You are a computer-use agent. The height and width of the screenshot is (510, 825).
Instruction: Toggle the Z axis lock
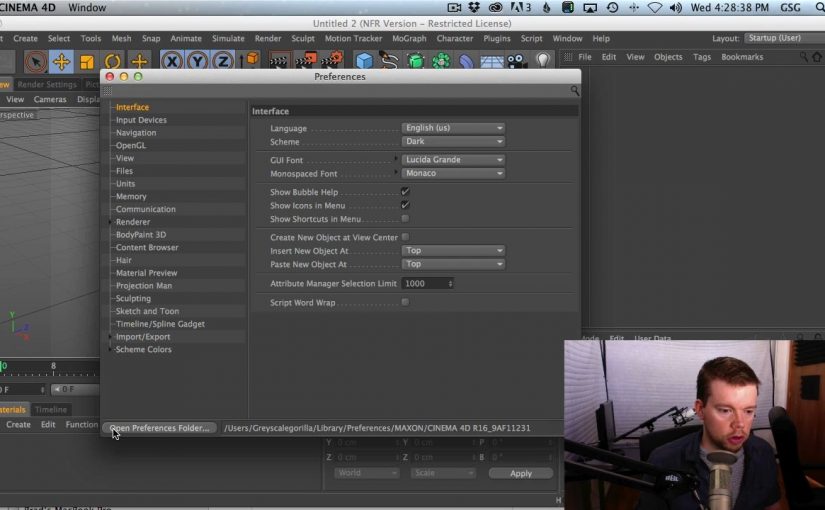click(223, 62)
